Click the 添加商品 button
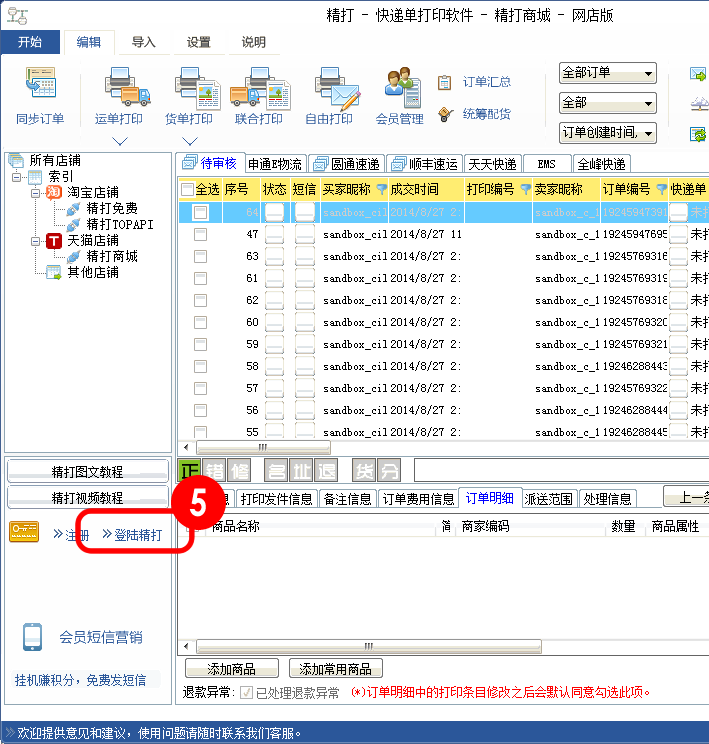Image resolution: width=709 pixels, height=744 pixels. pyautogui.click(x=232, y=669)
